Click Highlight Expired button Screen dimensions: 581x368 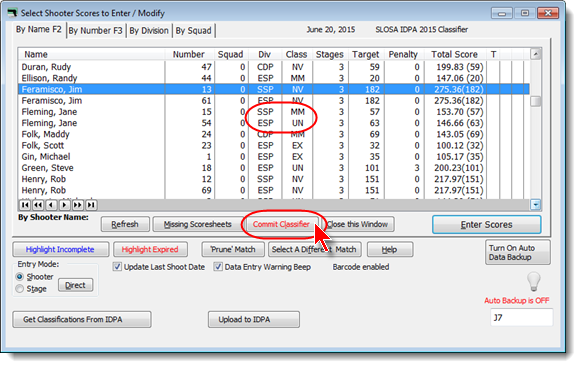coord(150,249)
